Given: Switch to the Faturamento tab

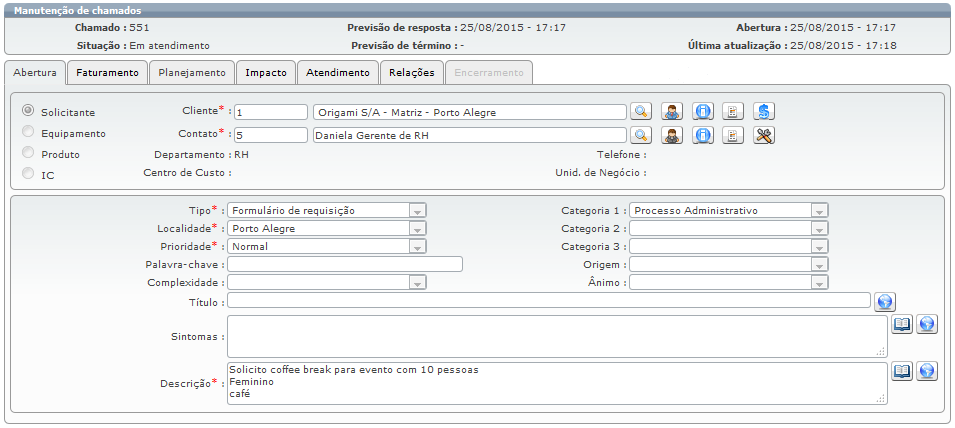Looking at the screenshot, I should [x=107, y=72].
